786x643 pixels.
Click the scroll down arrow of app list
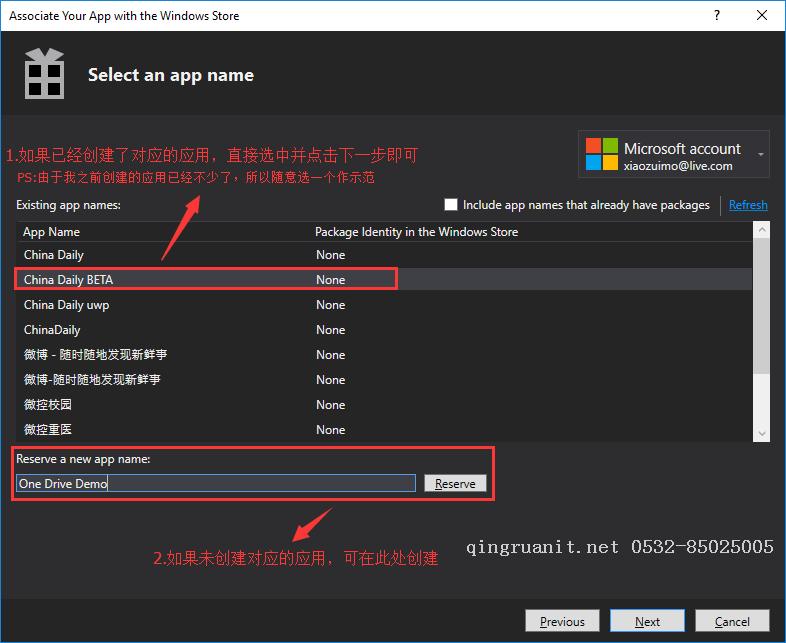pyautogui.click(x=761, y=434)
